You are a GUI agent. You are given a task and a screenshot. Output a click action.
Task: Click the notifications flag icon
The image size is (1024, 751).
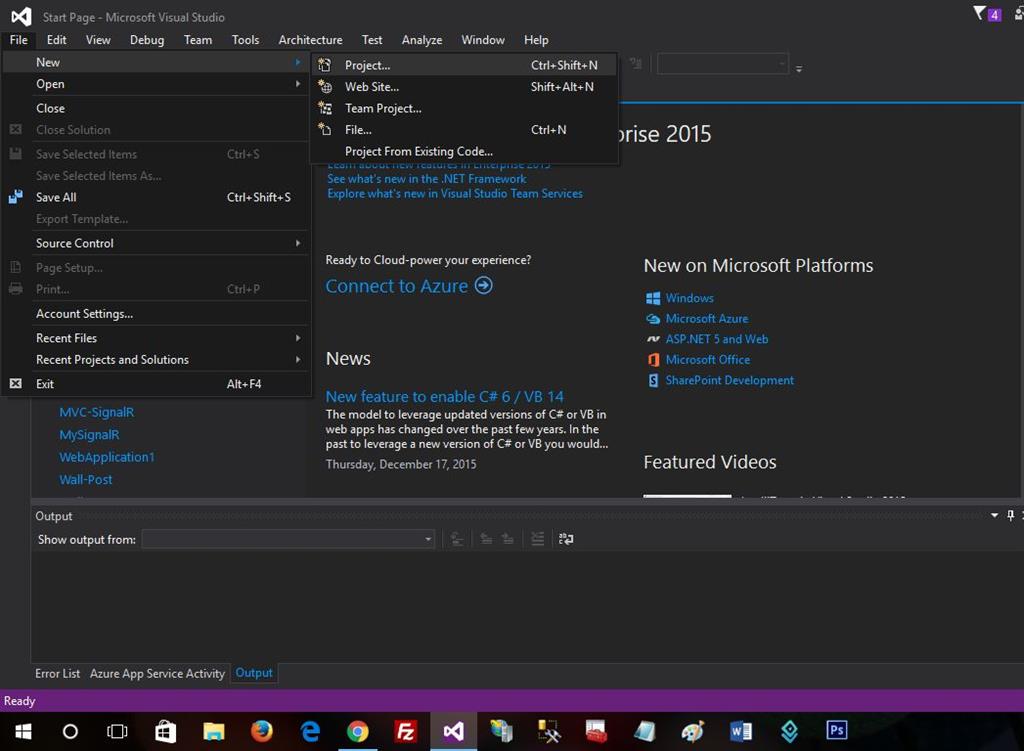point(980,13)
